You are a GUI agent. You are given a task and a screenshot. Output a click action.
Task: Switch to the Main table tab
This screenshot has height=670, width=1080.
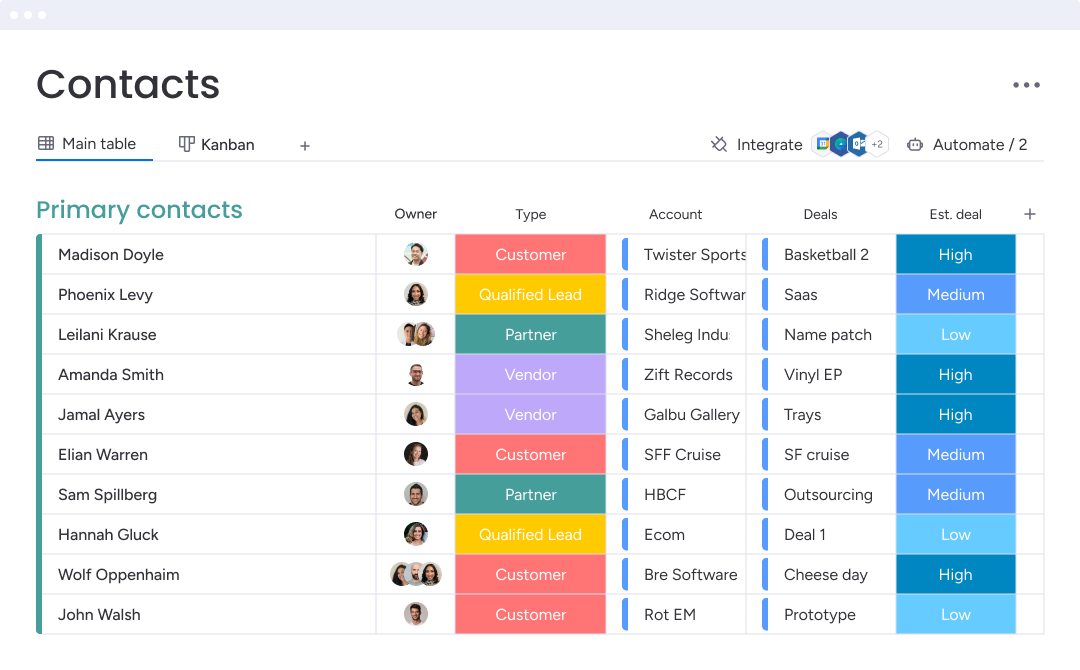pos(94,143)
